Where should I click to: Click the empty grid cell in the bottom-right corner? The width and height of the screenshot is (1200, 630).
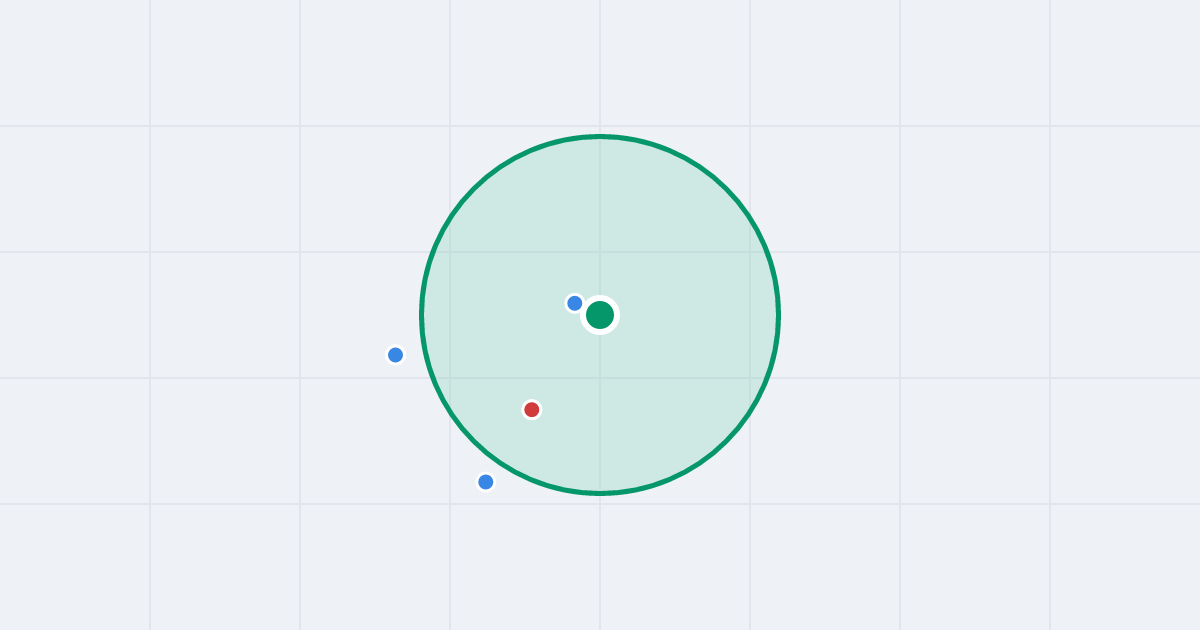pyautogui.click(x=1125, y=567)
